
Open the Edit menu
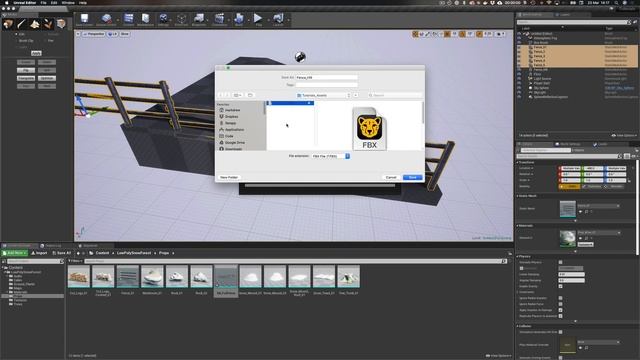(x=54, y=2)
